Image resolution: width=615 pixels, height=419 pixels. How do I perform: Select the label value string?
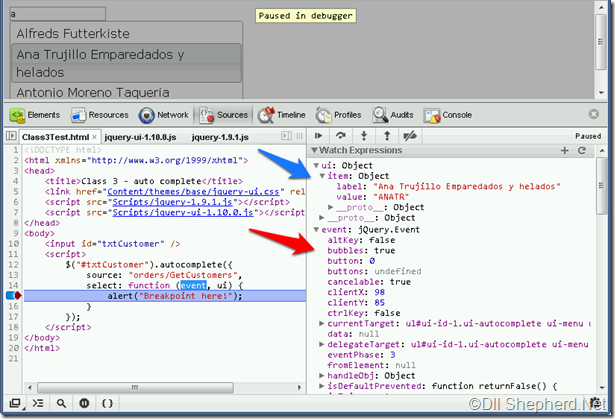tap(467, 186)
